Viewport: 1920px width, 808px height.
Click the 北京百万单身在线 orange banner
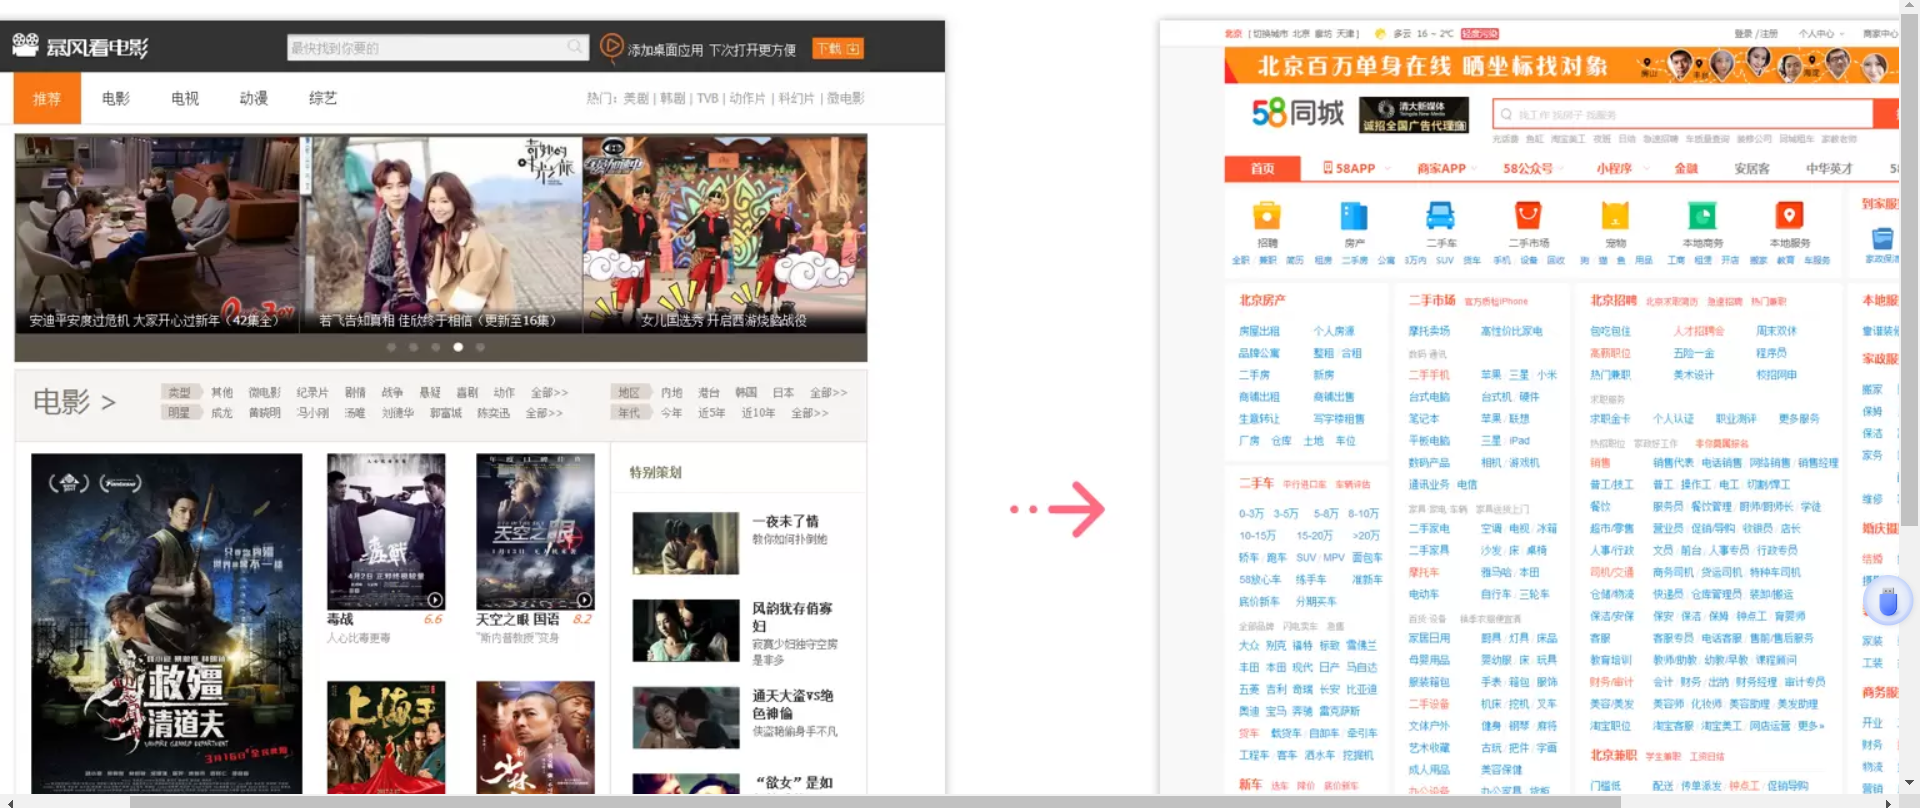coord(1561,66)
